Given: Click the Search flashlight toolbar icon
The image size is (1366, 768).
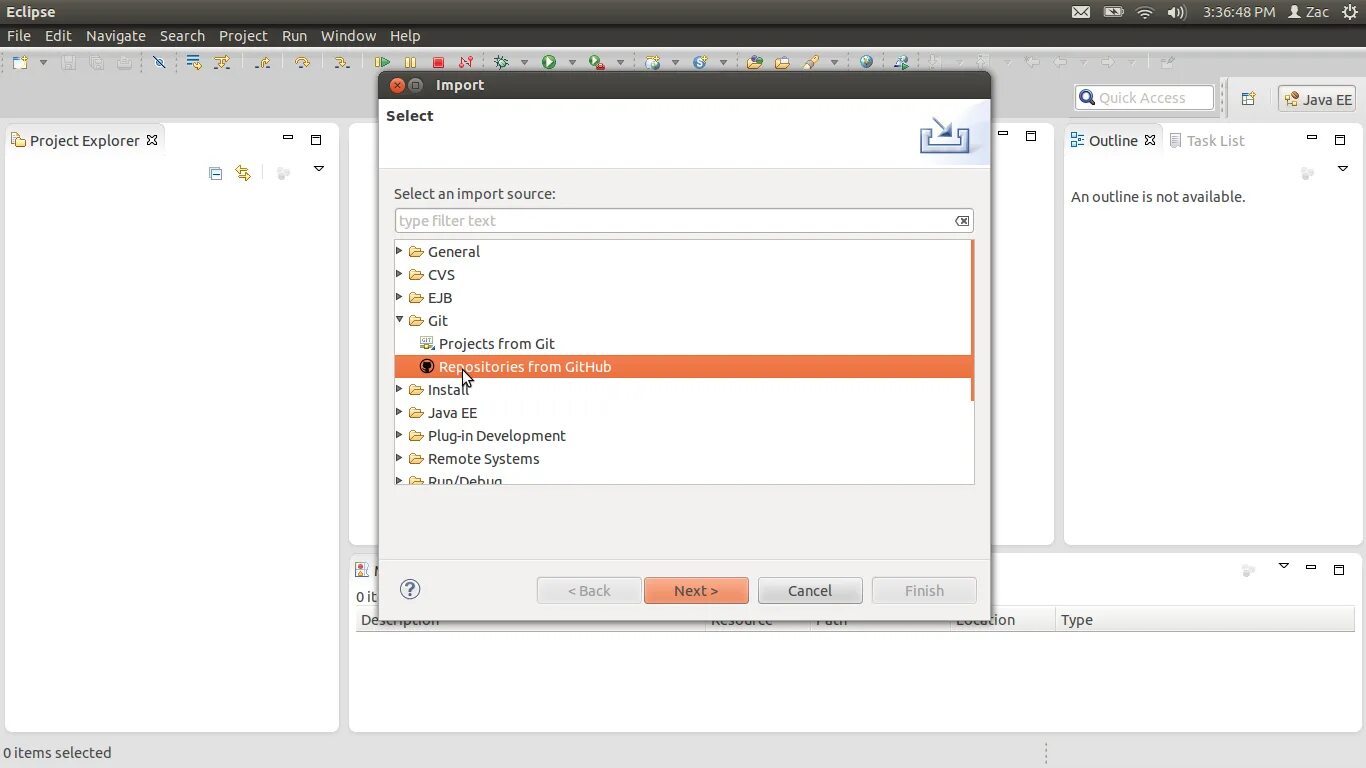Looking at the screenshot, I should pos(811,62).
